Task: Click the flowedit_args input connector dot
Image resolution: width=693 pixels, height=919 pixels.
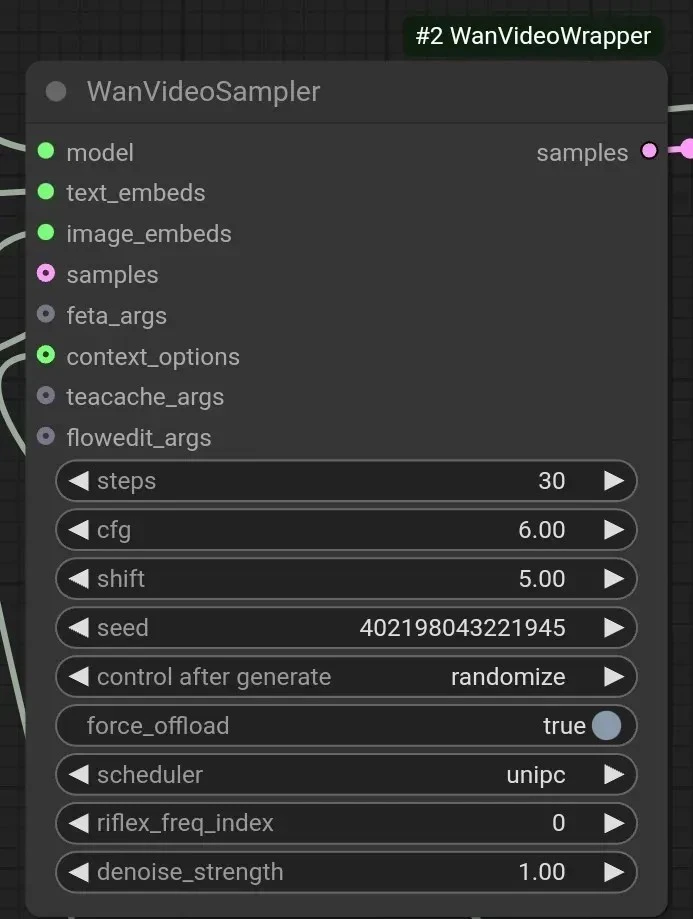Action: tap(46, 436)
